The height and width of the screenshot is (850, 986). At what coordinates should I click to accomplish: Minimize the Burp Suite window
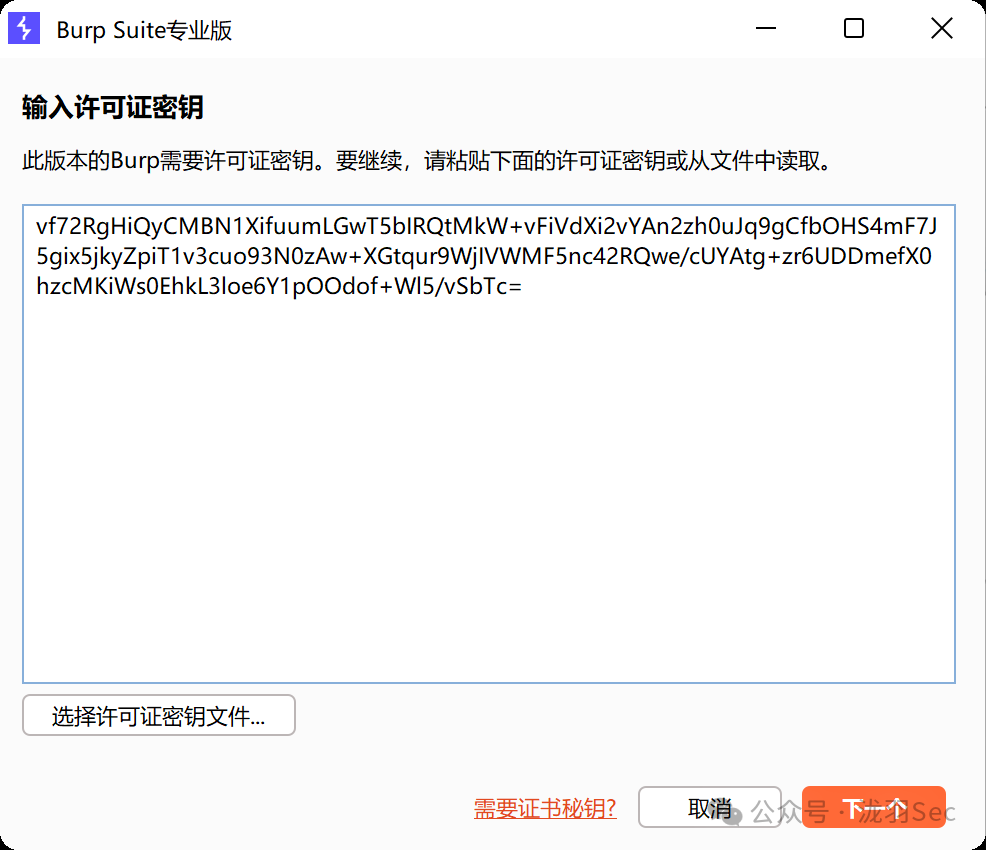tap(765, 29)
